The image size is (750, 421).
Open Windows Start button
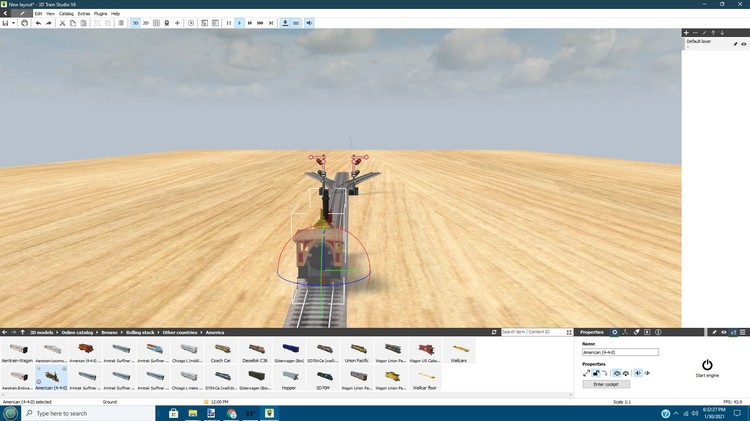(x=11, y=413)
